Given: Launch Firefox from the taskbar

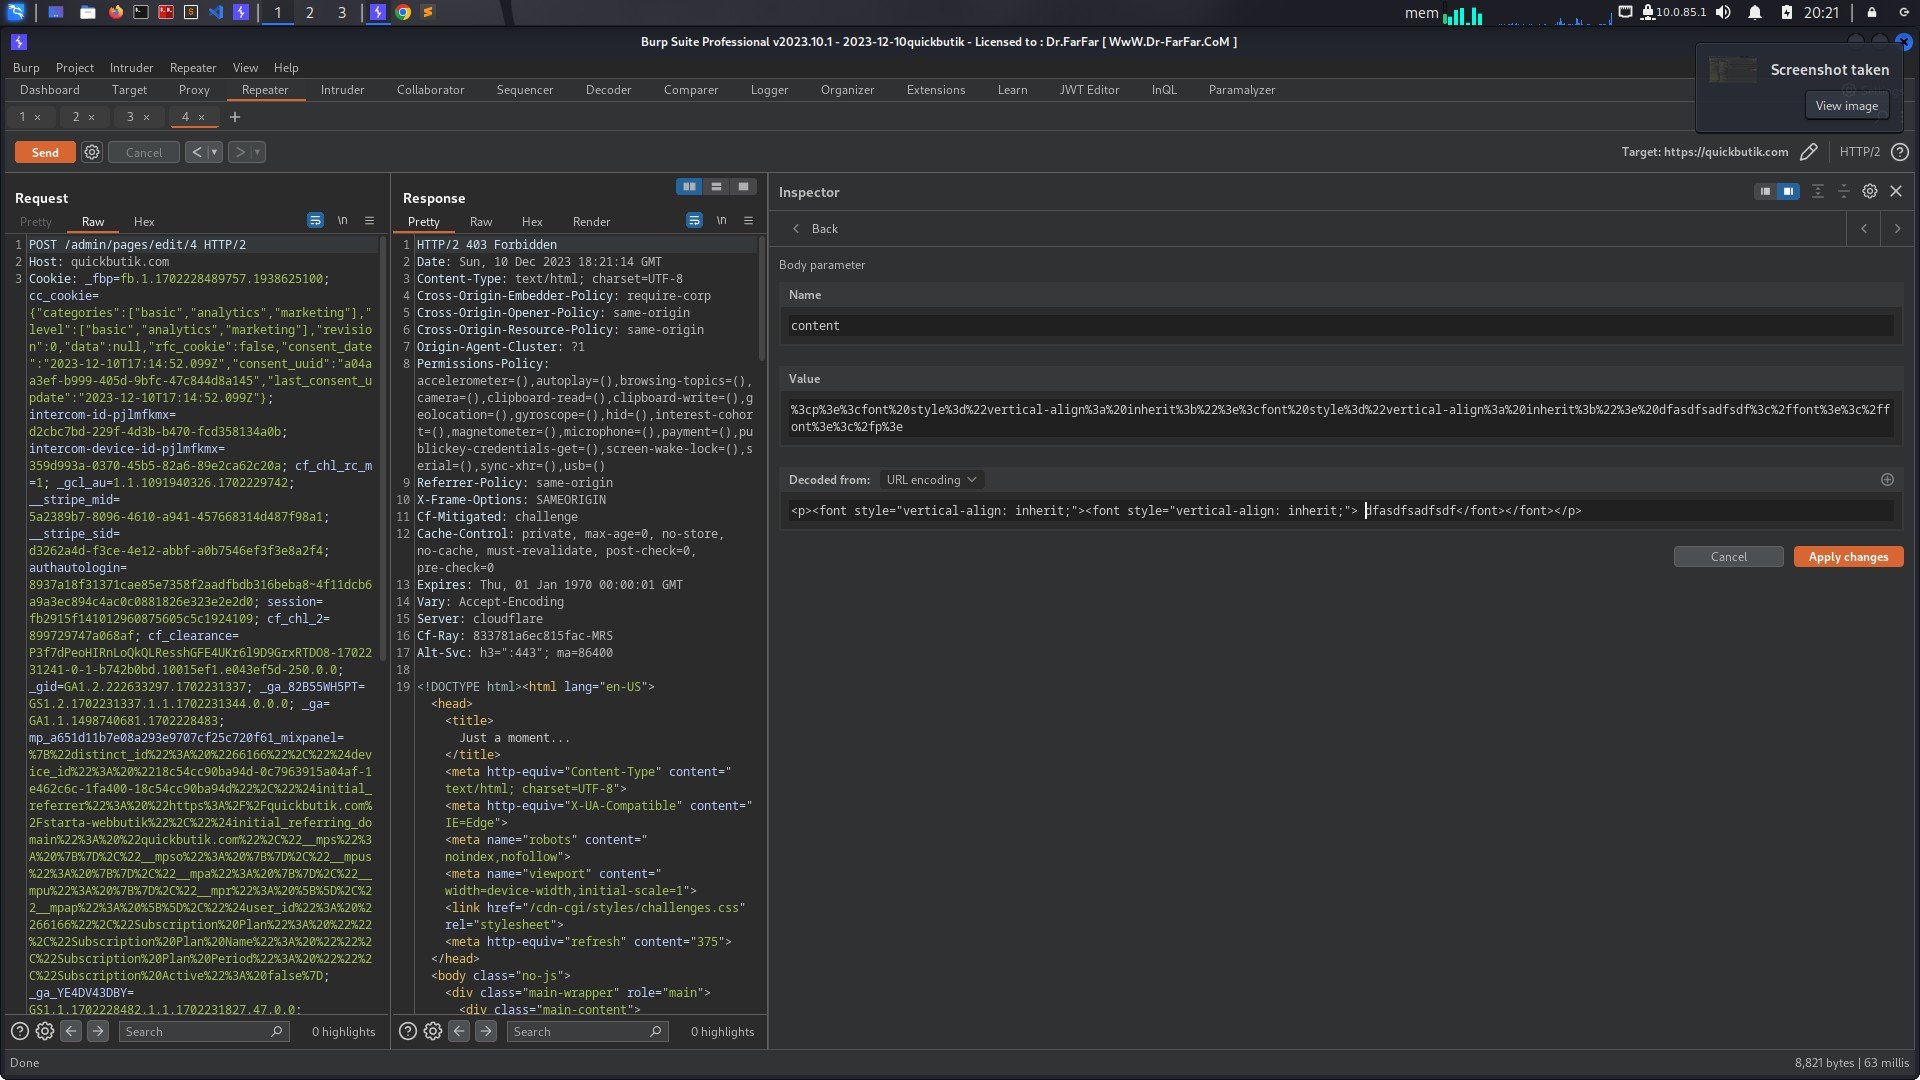Looking at the screenshot, I should click(115, 12).
